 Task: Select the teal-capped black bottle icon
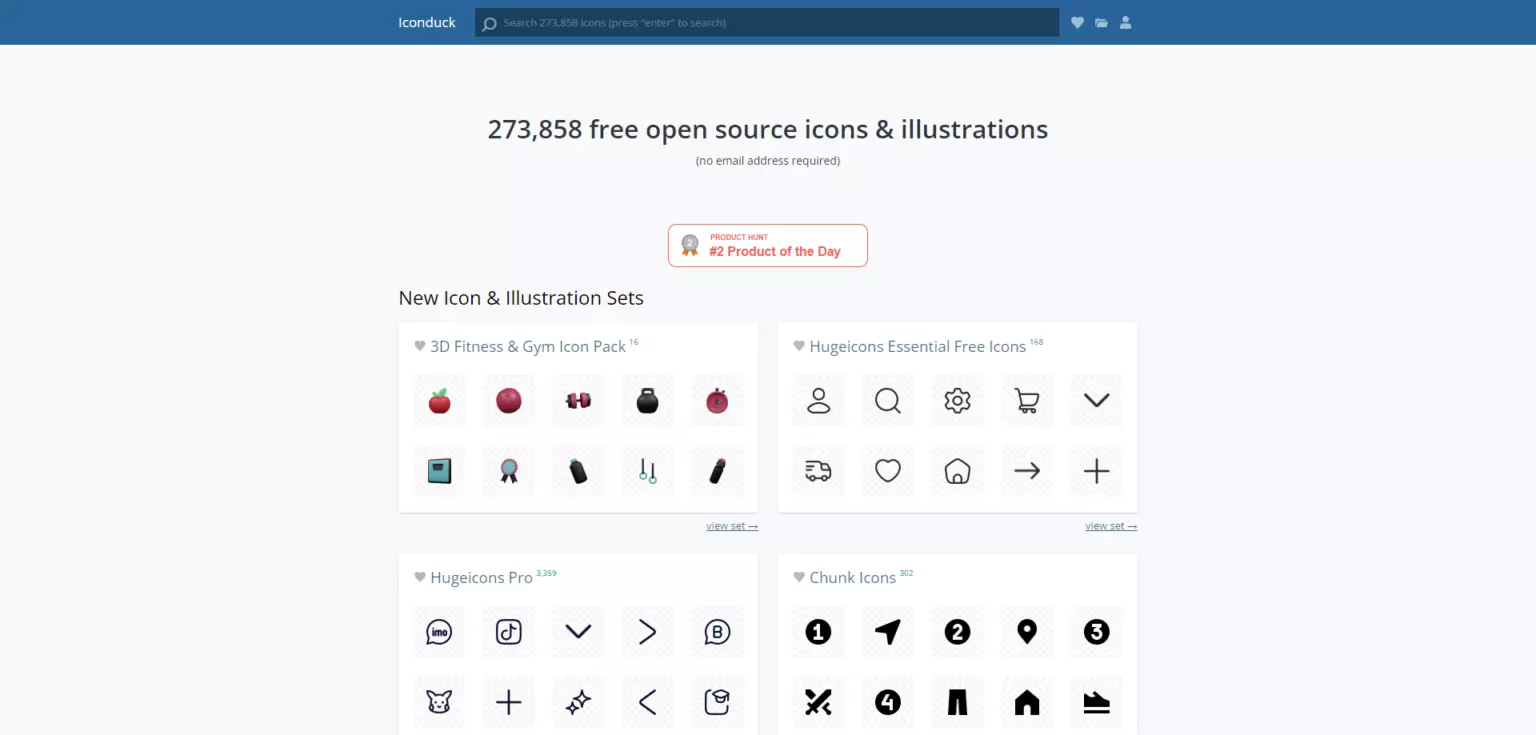pos(578,471)
